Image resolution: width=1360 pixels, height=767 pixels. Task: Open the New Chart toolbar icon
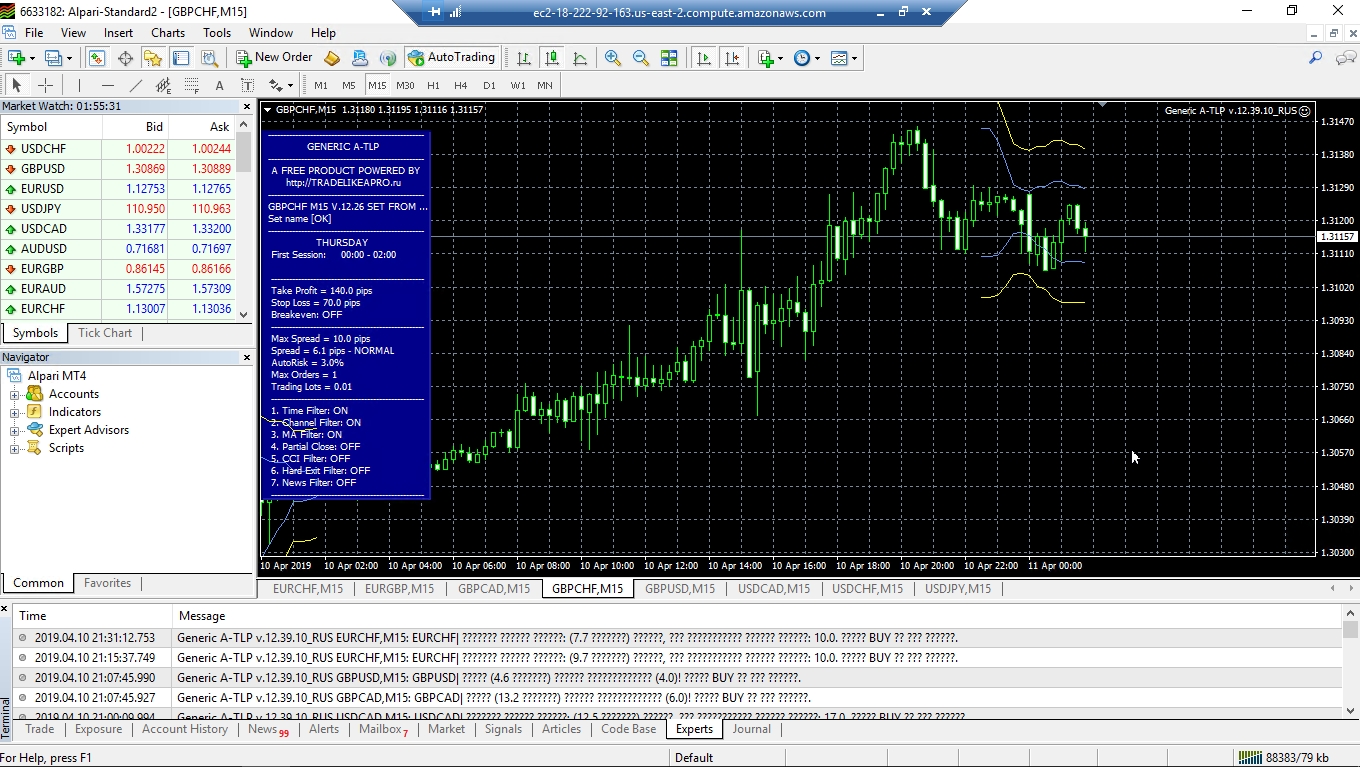point(17,58)
